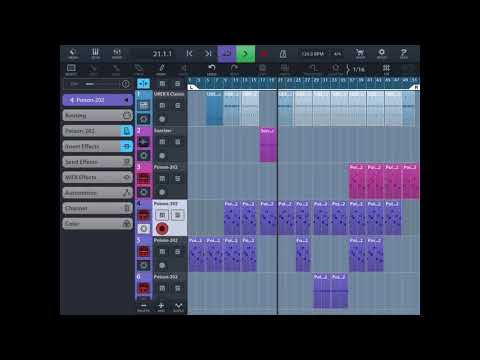Choose the Draw pencil tool

pos(161,70)
